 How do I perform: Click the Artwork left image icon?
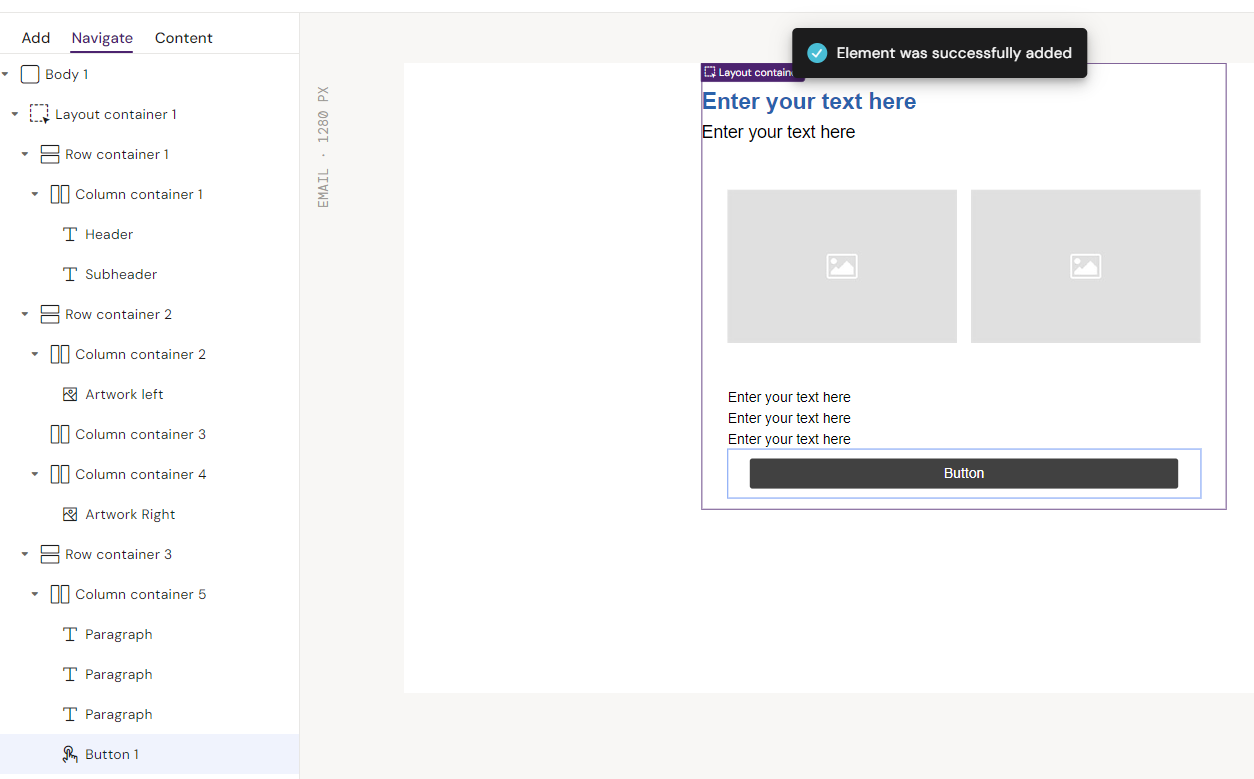tap(70, 394)
